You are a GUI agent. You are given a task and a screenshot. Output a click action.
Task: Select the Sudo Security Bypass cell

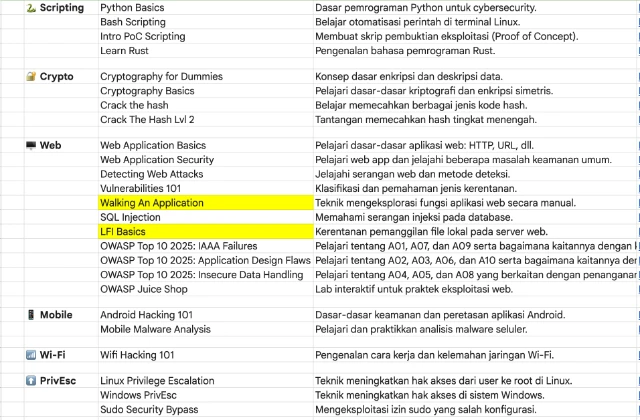(x=206, y=409)
